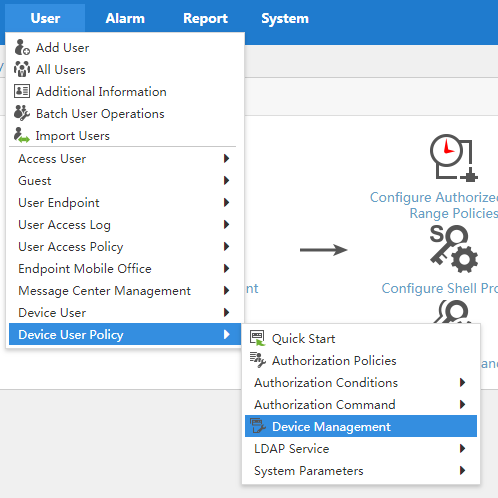
Task: Click the Authorization Policies icon
Action: pos(258,360)
